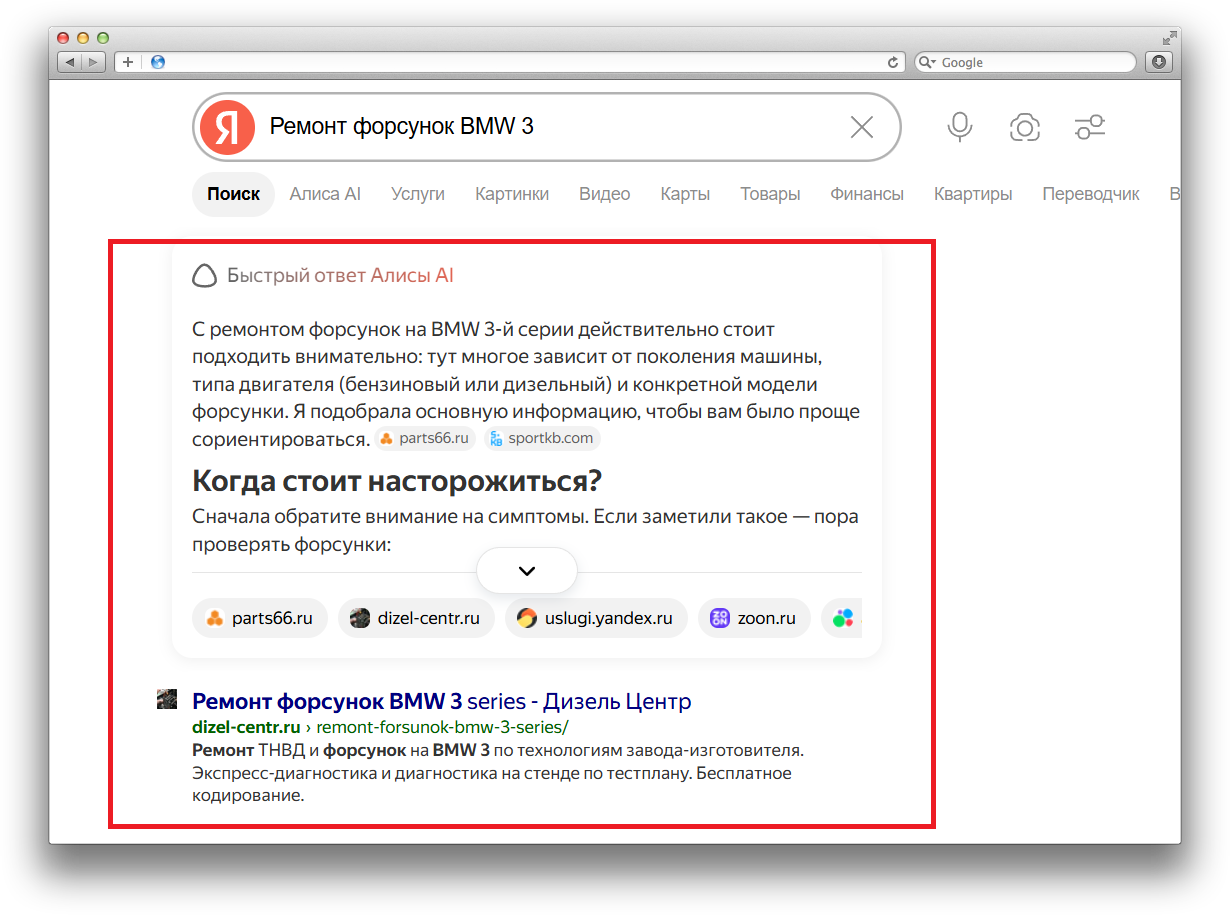1230x915 pixels.
Task: Open browser downloads icon
Action: click(x=1159, y=62)
